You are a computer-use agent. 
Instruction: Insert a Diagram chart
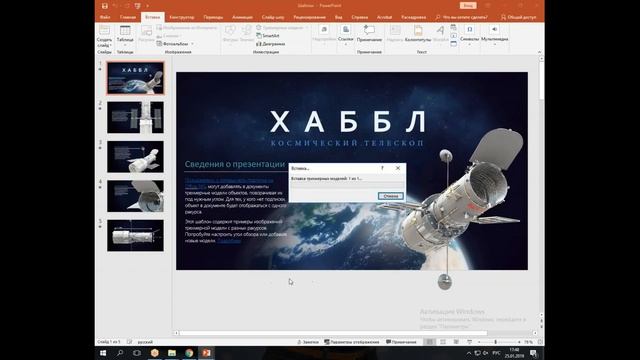click(270, 44)
